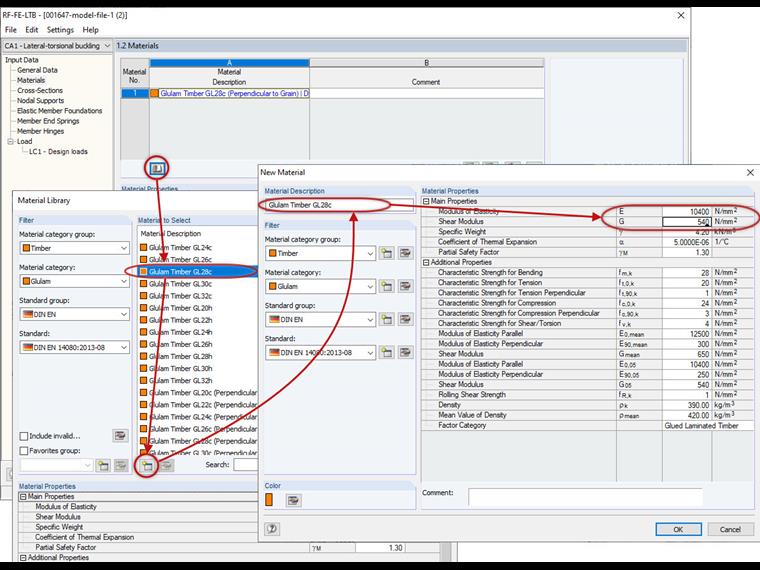
Task: Open Material category group dropdown in Material Library
Action: pos(124,248)
